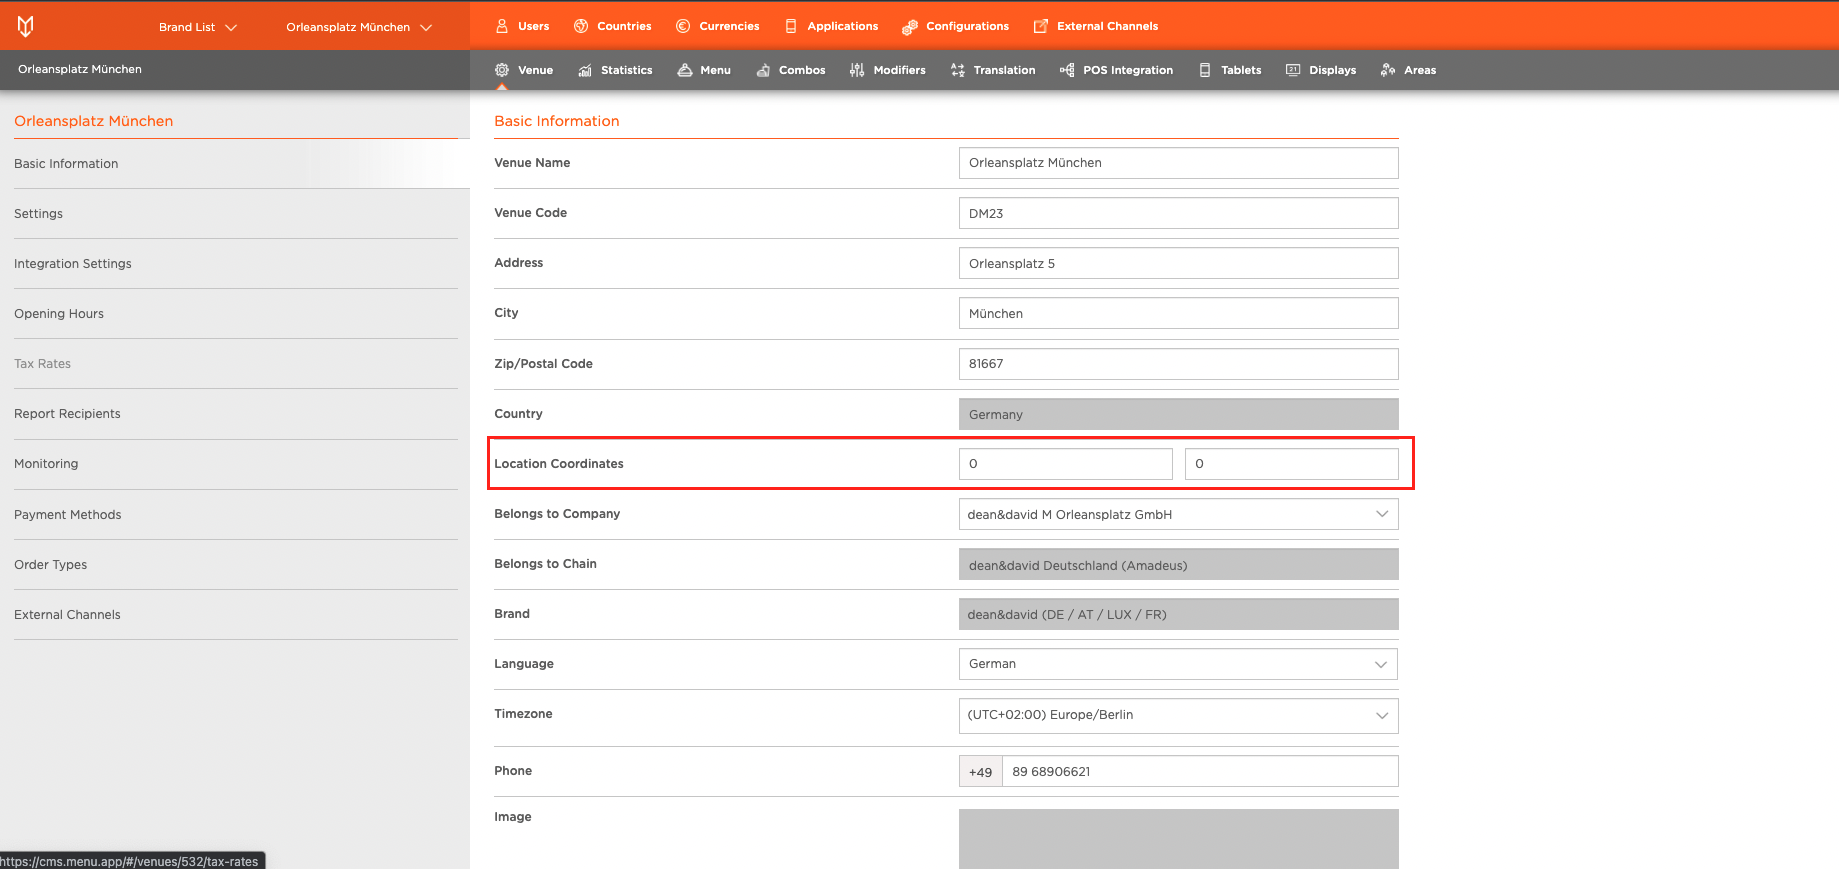Viewport: 1839px width, 869px height.
Task: Expand the Belongs to Company dropdown
Action: tap(1178, 514)
